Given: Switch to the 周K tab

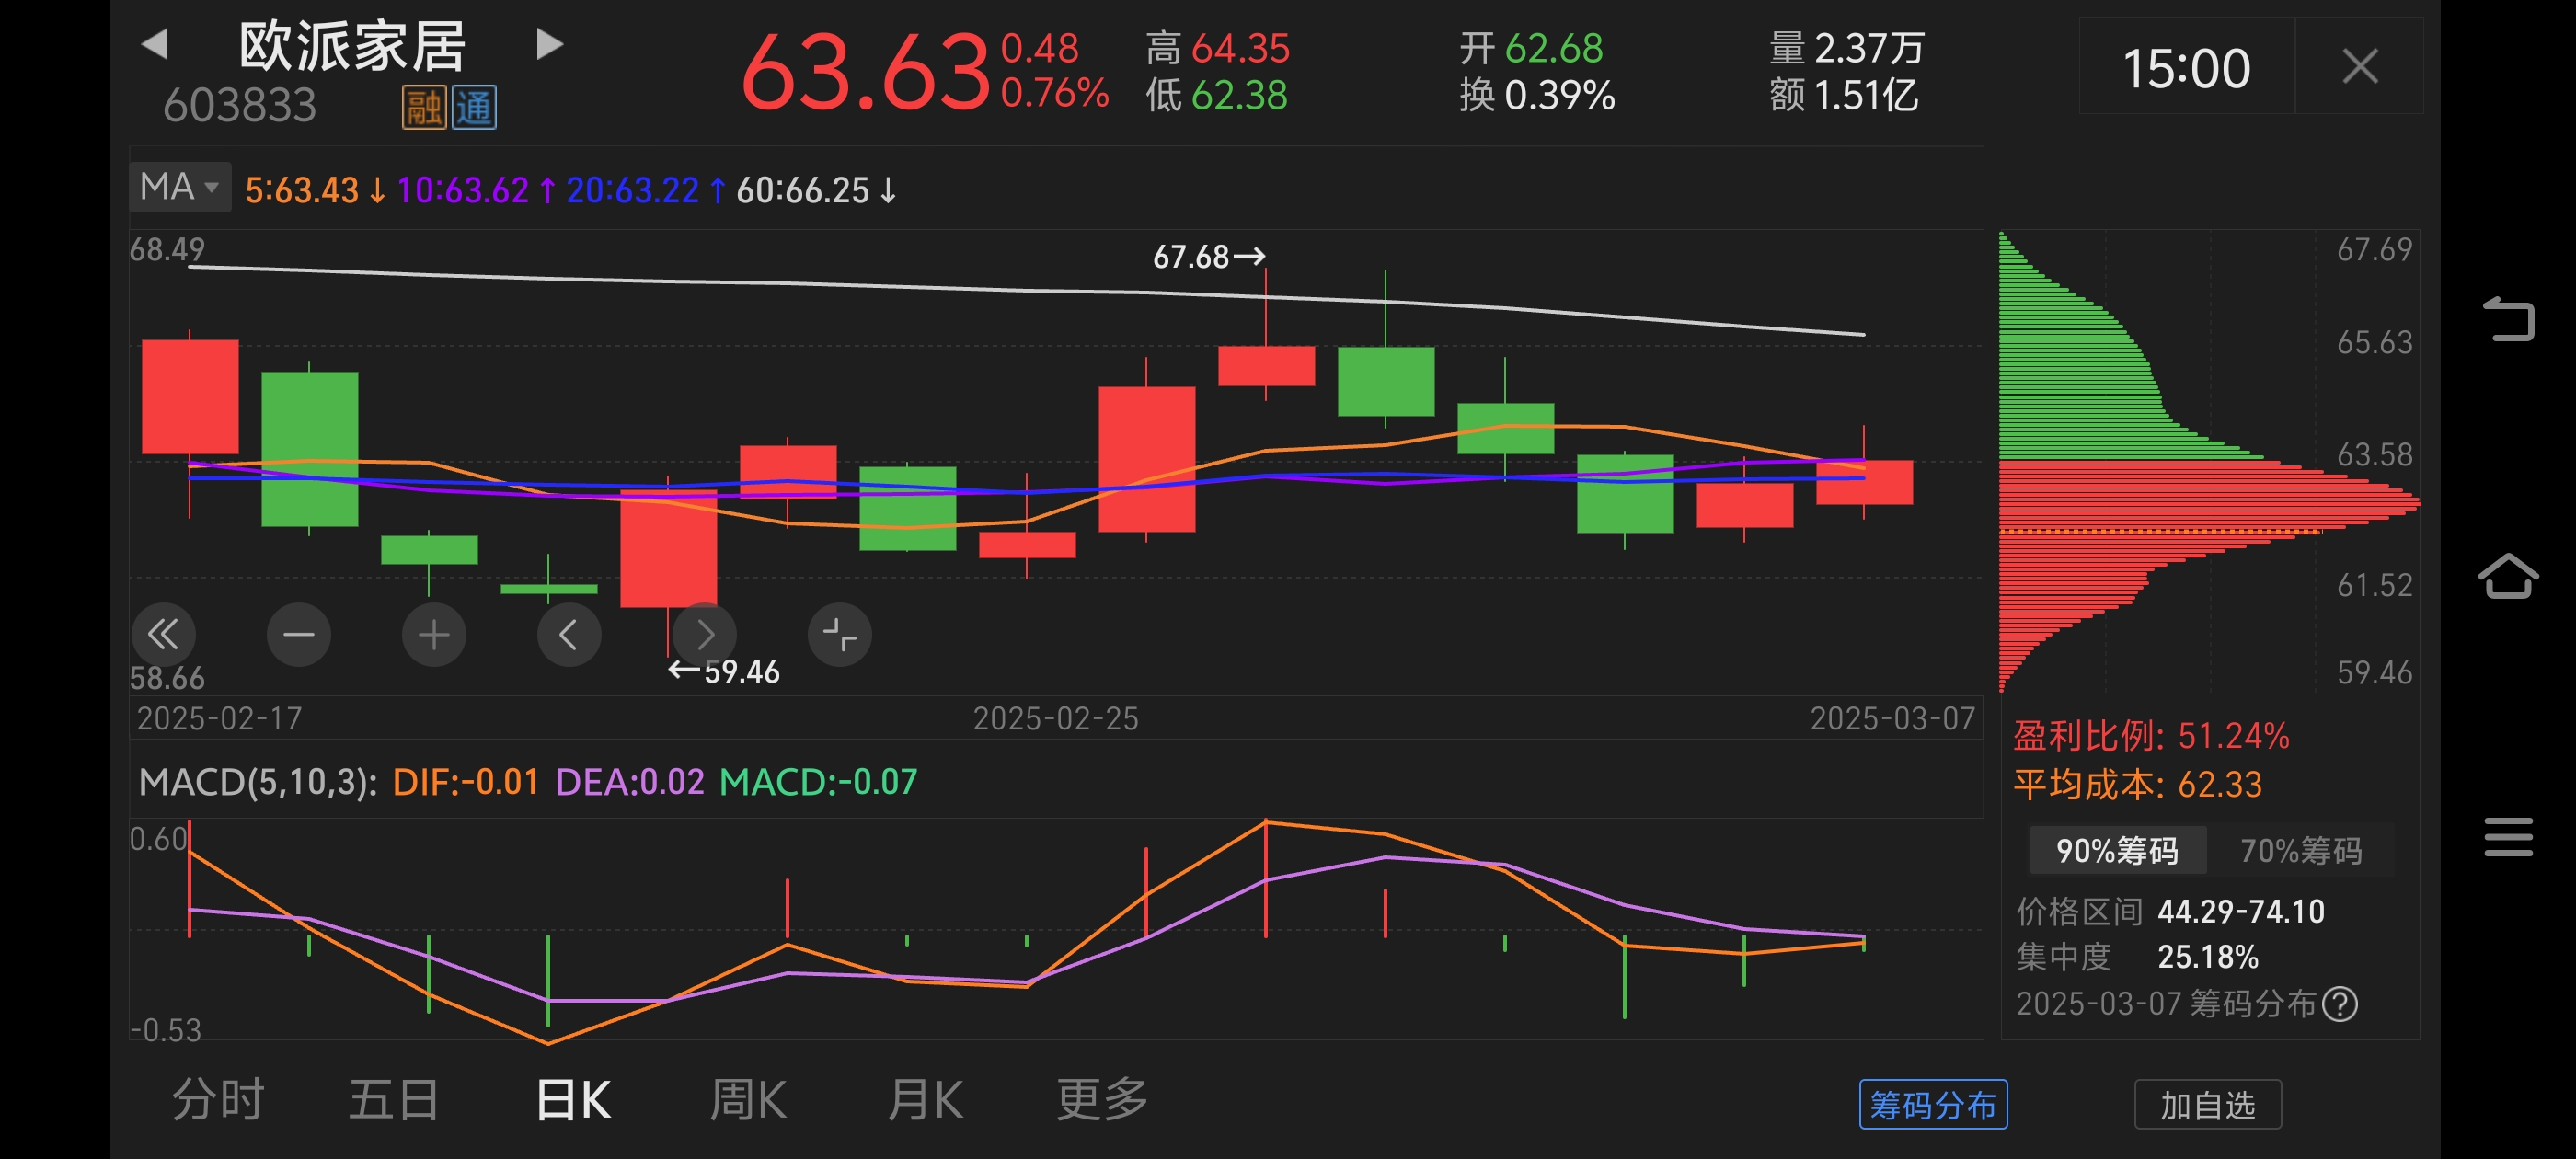Looking at the screenshot, I should pyautogui.click(x=747, y=1100).
